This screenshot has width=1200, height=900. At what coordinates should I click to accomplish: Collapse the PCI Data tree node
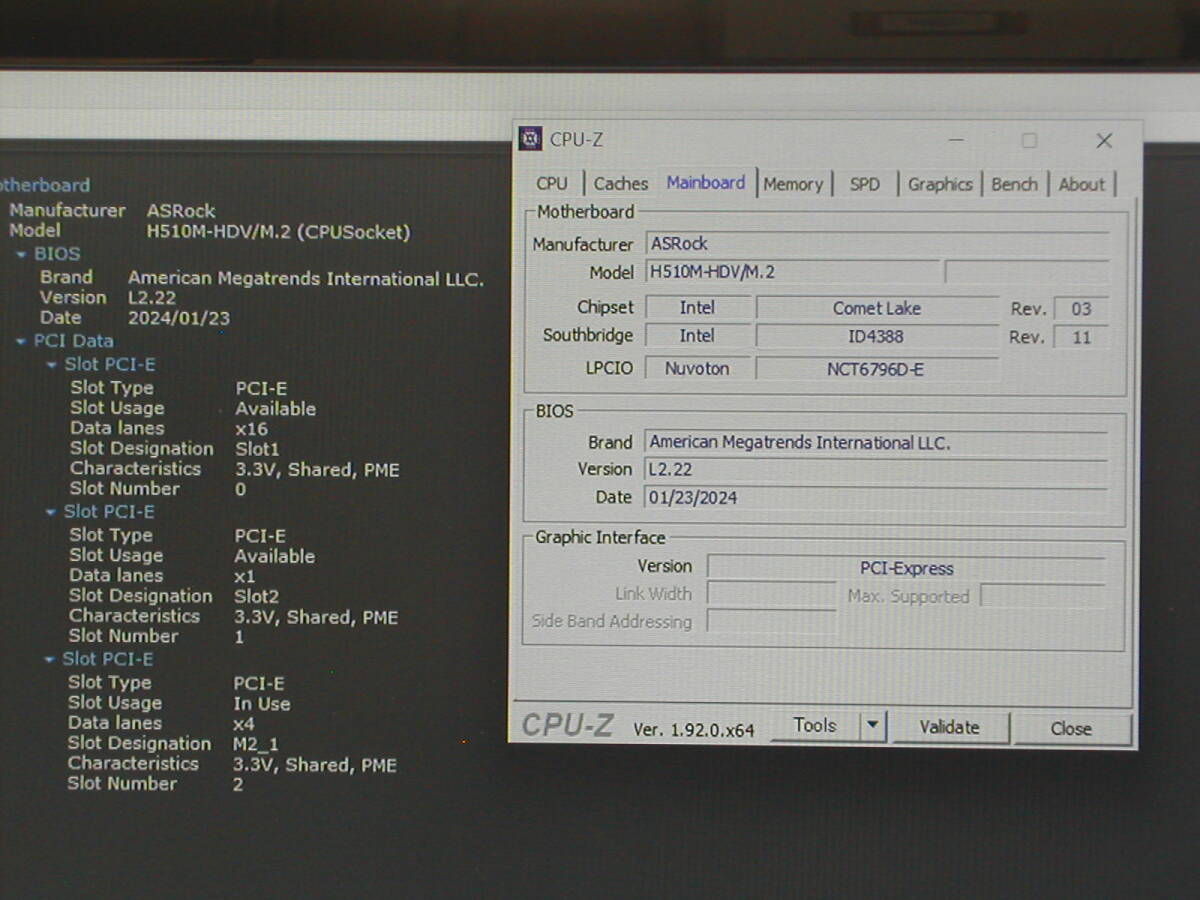22,342
